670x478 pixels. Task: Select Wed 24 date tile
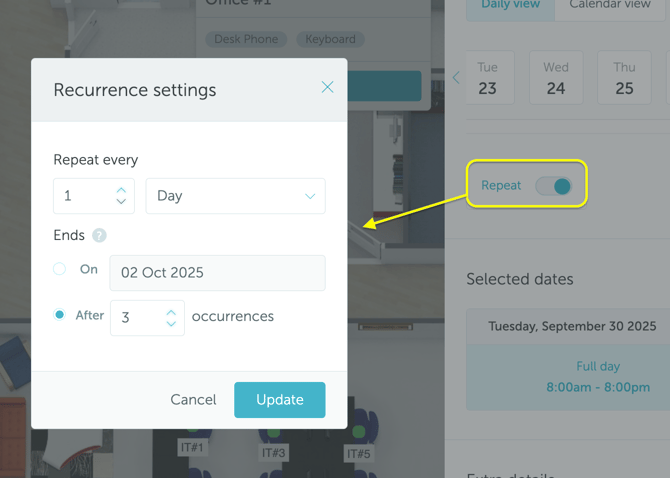coord(556,78)
